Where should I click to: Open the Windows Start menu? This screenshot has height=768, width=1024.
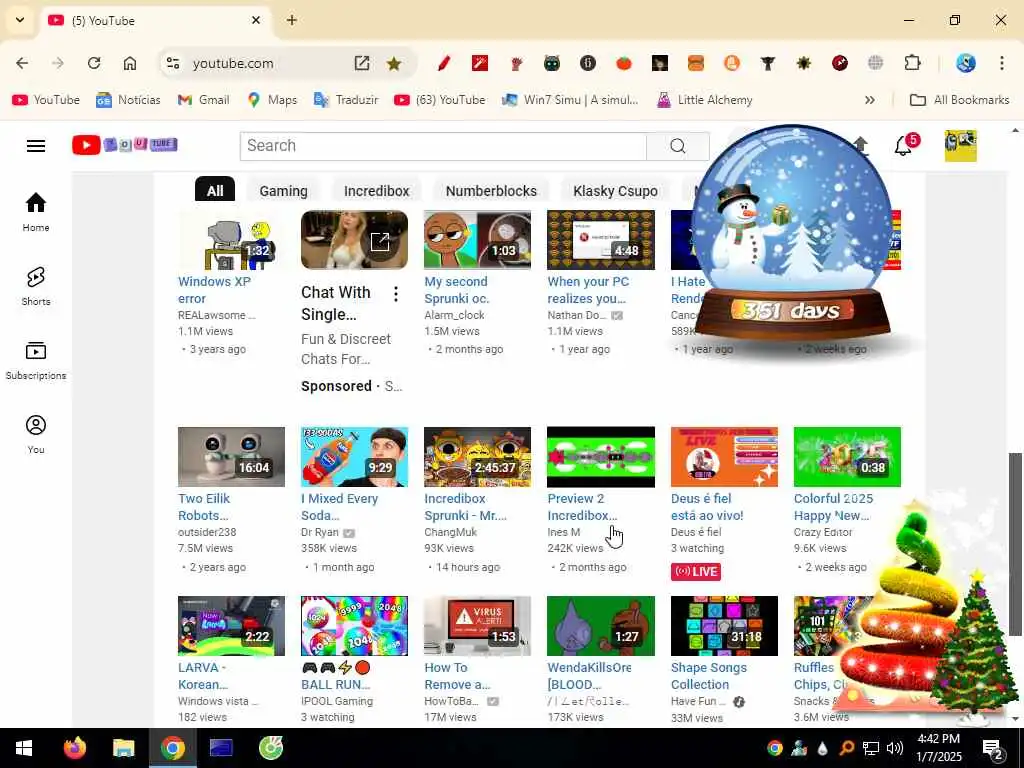pyautogui.click(x=24, y=748)
